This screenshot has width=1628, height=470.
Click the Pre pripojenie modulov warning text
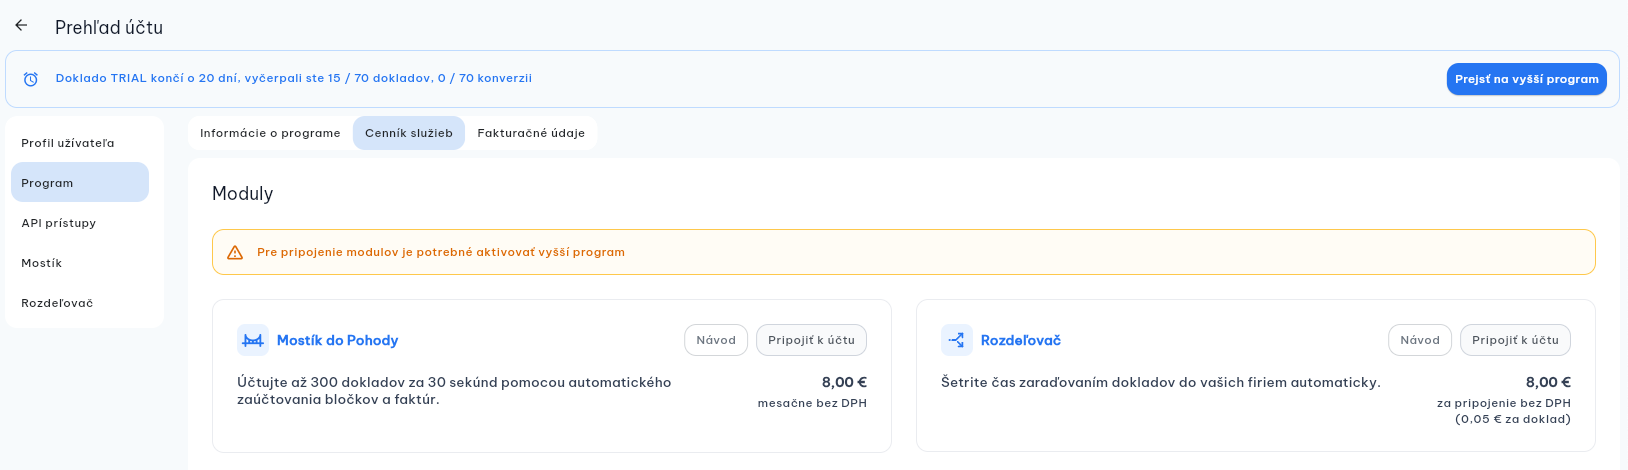click(x=441, y=252)
